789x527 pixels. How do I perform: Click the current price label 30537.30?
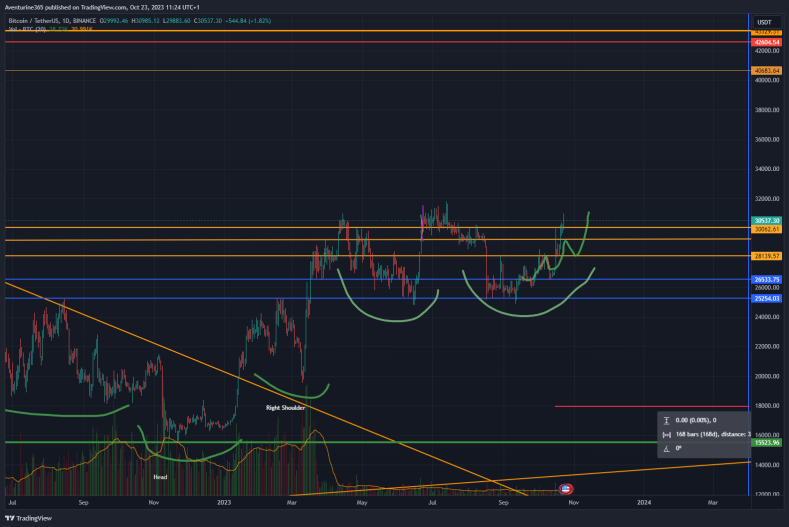click(767, 220)
